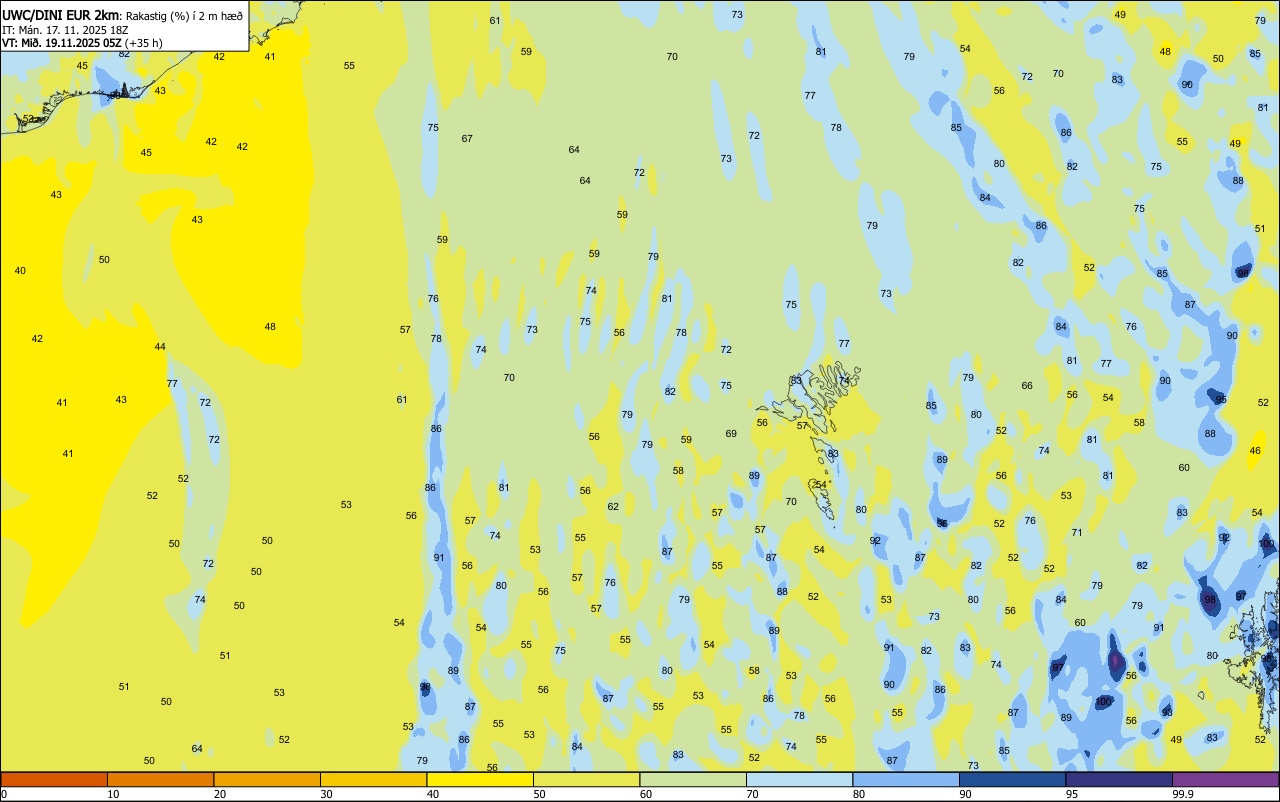Click the orange 10–20 legend color segment
Viewport: 1280px width, 802px height.
coord(160,779)
